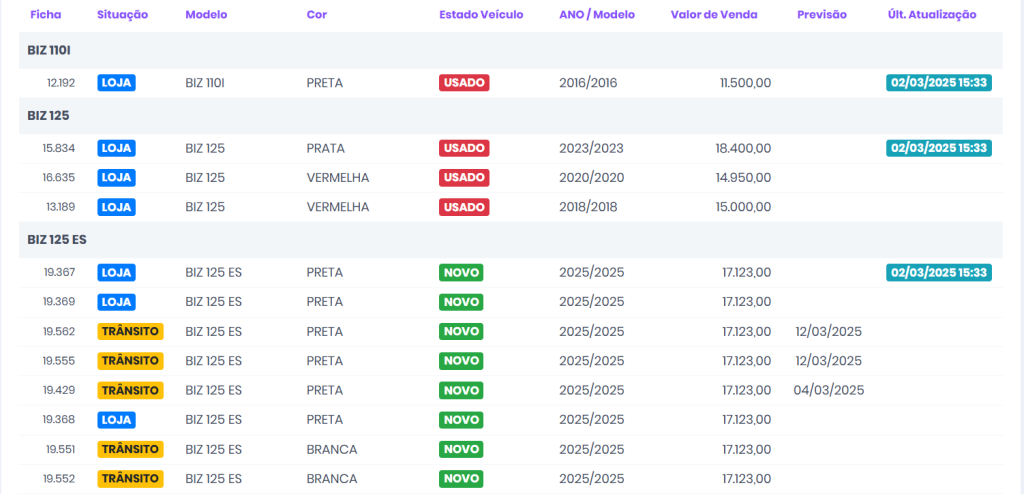The image size is (1024, 494).
Task: Sort by Valor de Venda column
Action: point(714,15)
